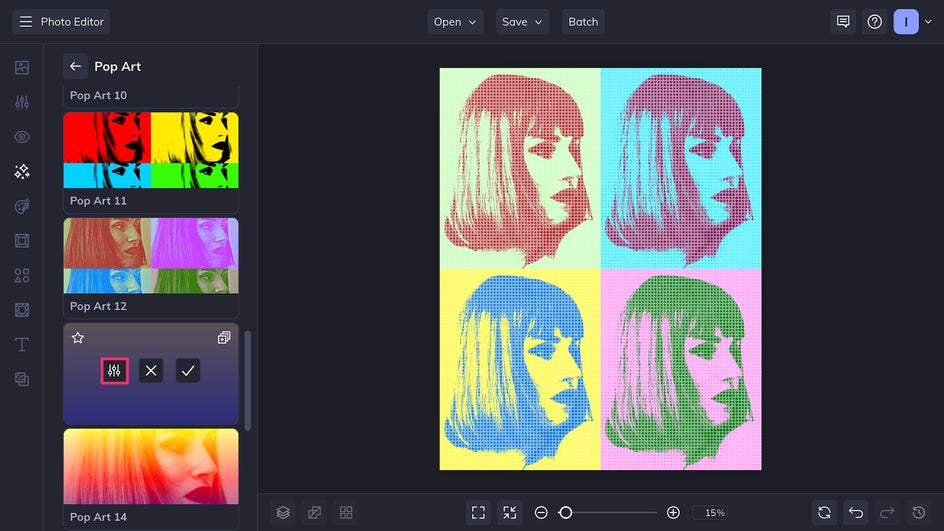Open effect settings sliders button

[114, 371]
